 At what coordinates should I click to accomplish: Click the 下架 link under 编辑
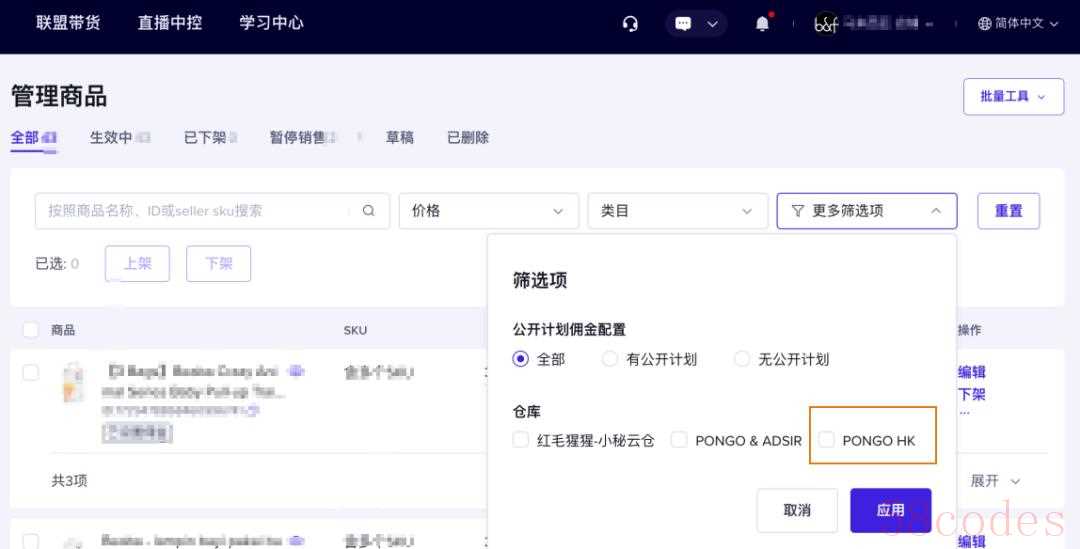coord(971,395)
